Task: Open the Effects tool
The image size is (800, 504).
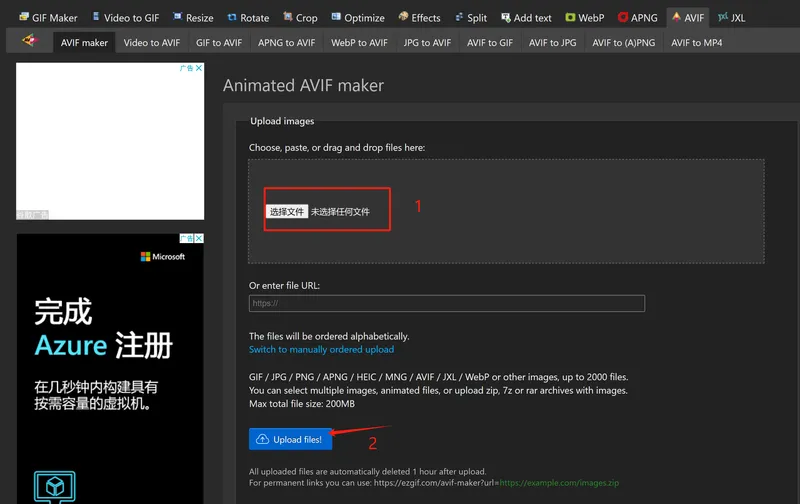Action: 419,18
